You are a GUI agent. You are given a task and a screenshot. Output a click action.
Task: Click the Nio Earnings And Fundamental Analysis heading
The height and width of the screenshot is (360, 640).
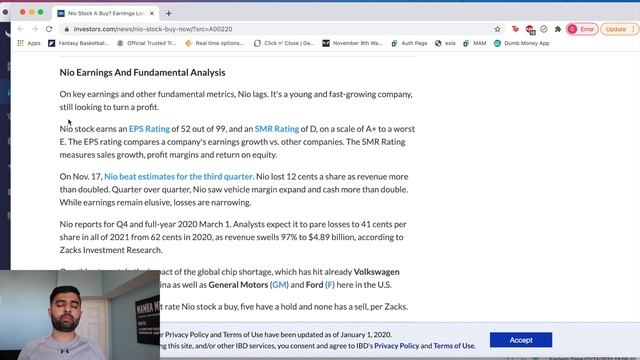pos(142,72)
